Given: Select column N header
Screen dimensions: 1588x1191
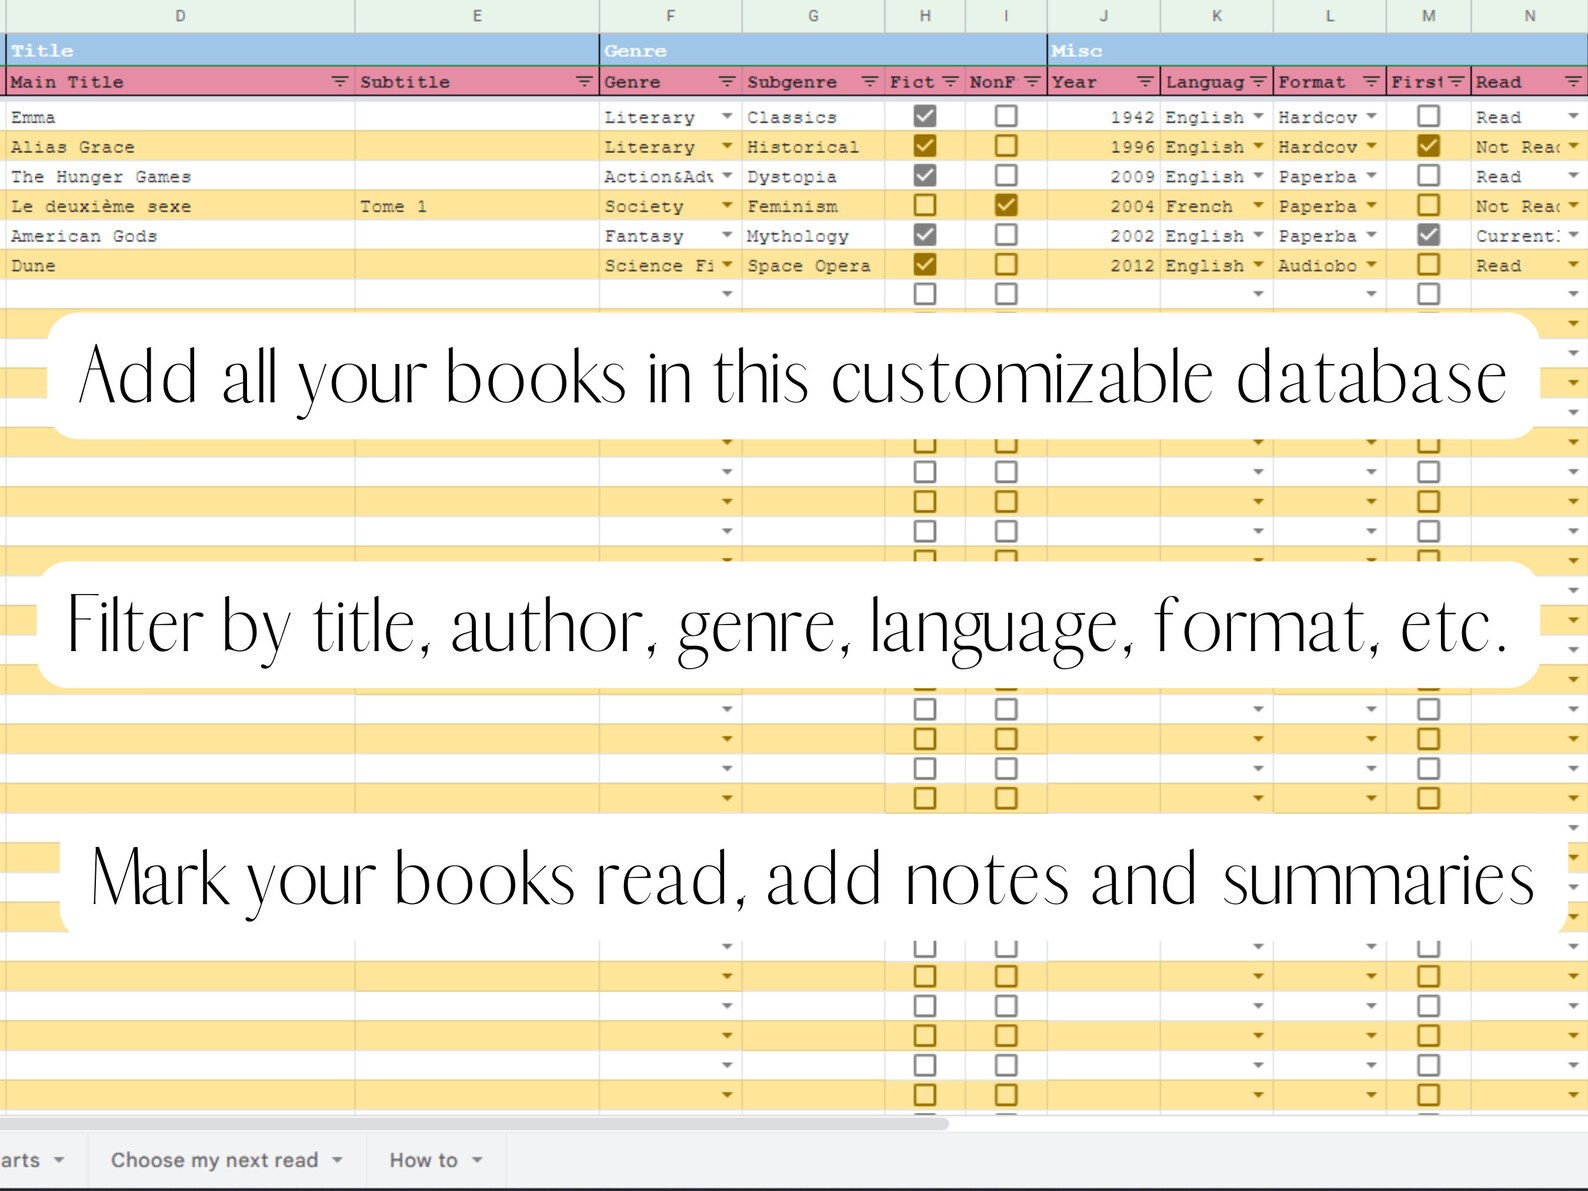Looking at the screenshot, I should [1529, 16].
